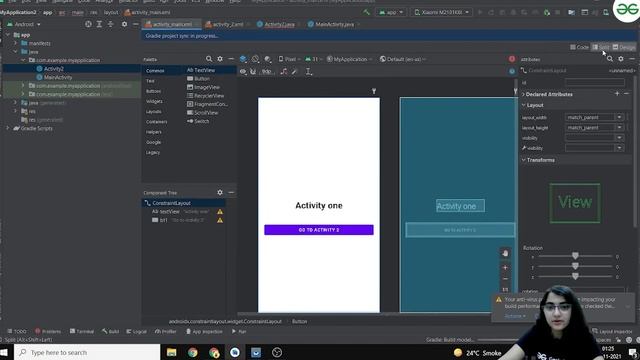
Task: Minimize the Component Tree panel
Action: [x=231, y=192]
